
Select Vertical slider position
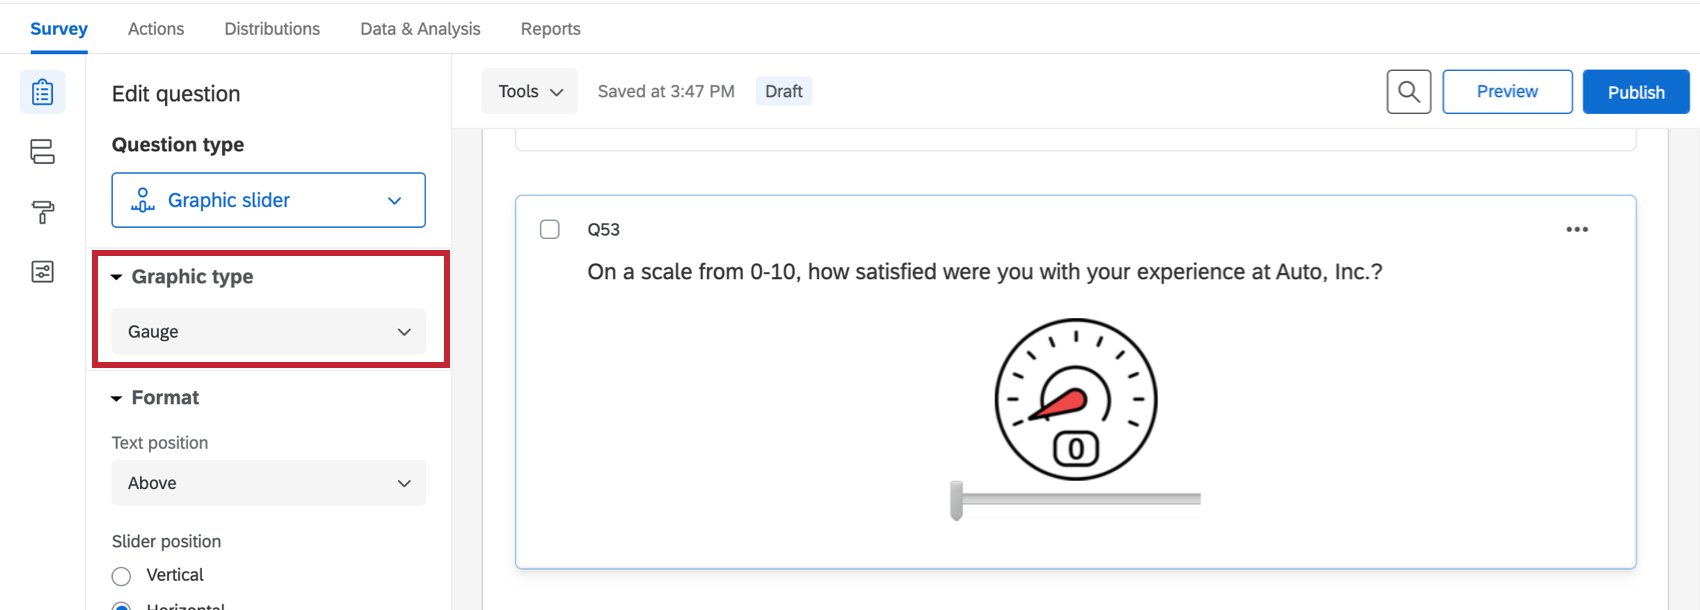(122, 576)
